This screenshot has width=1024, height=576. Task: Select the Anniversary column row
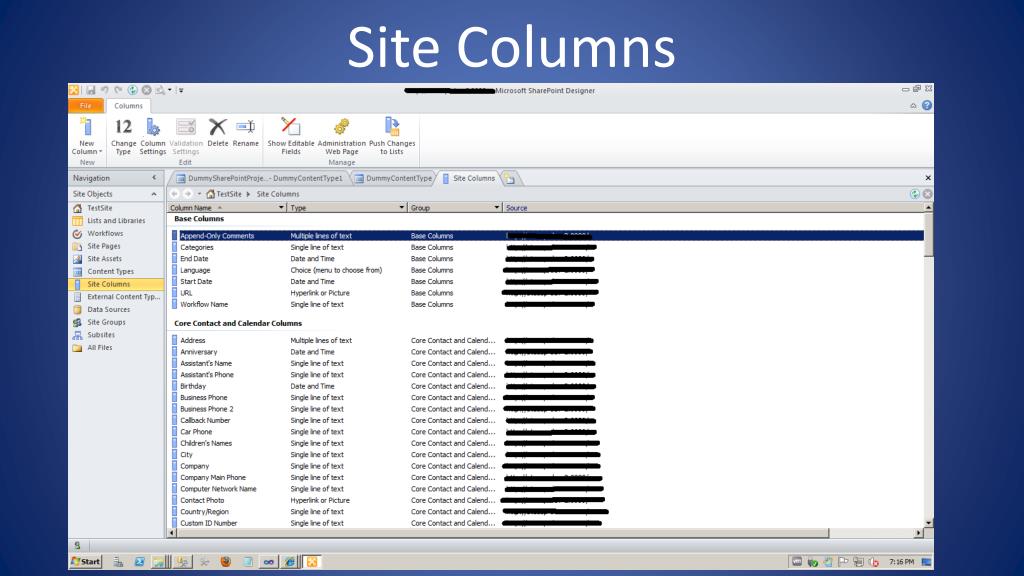547,352
